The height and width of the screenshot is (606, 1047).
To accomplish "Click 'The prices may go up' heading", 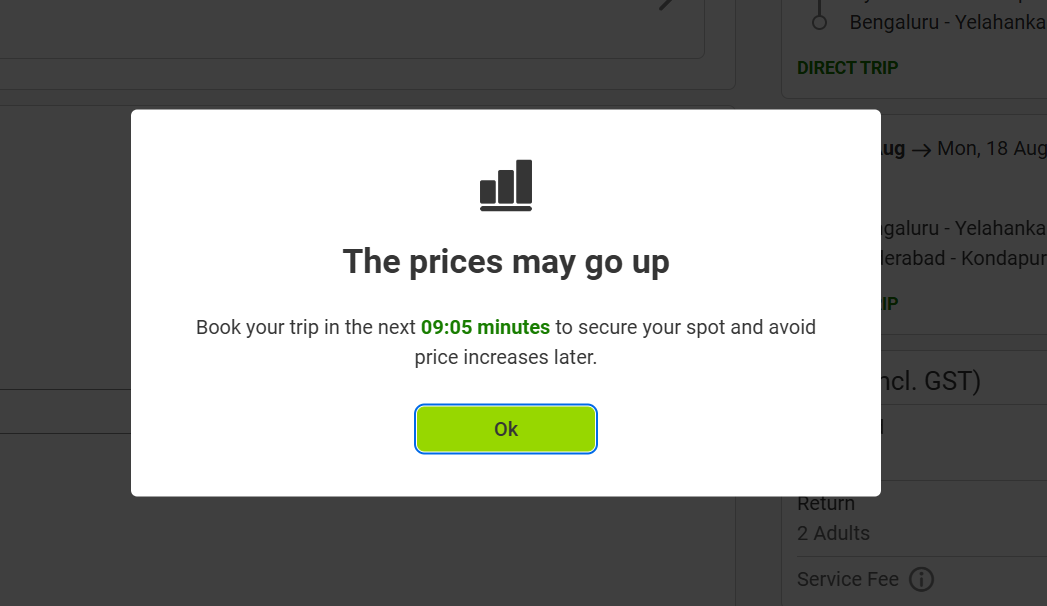I will click(x=506, y=262).
